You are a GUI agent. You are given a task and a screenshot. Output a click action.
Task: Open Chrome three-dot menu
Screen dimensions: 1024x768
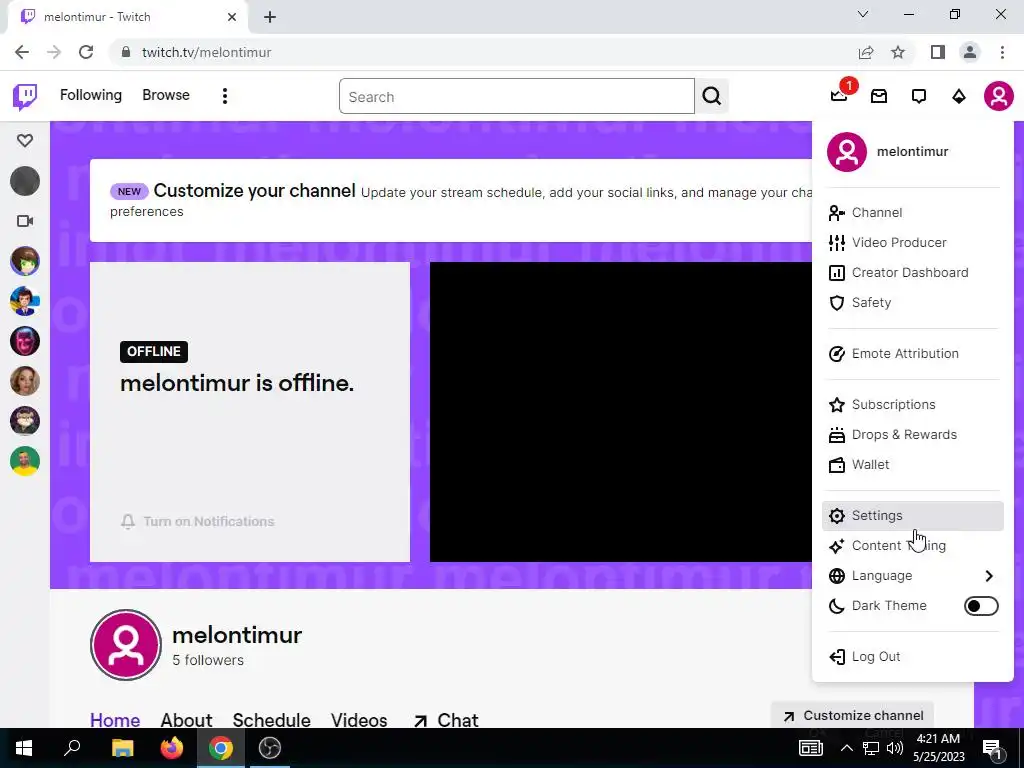[1002, 52]
